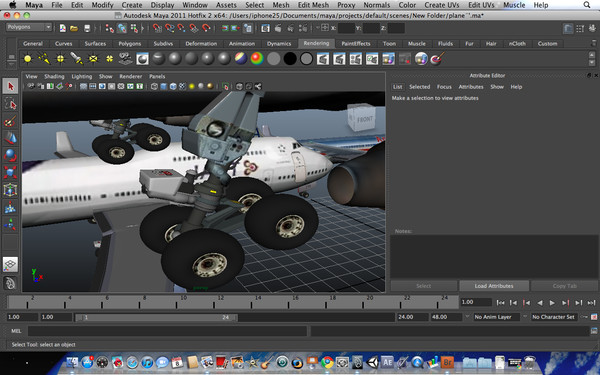Select the arrow Select tool in toolbox
The image size is (600, 375).
10,86
